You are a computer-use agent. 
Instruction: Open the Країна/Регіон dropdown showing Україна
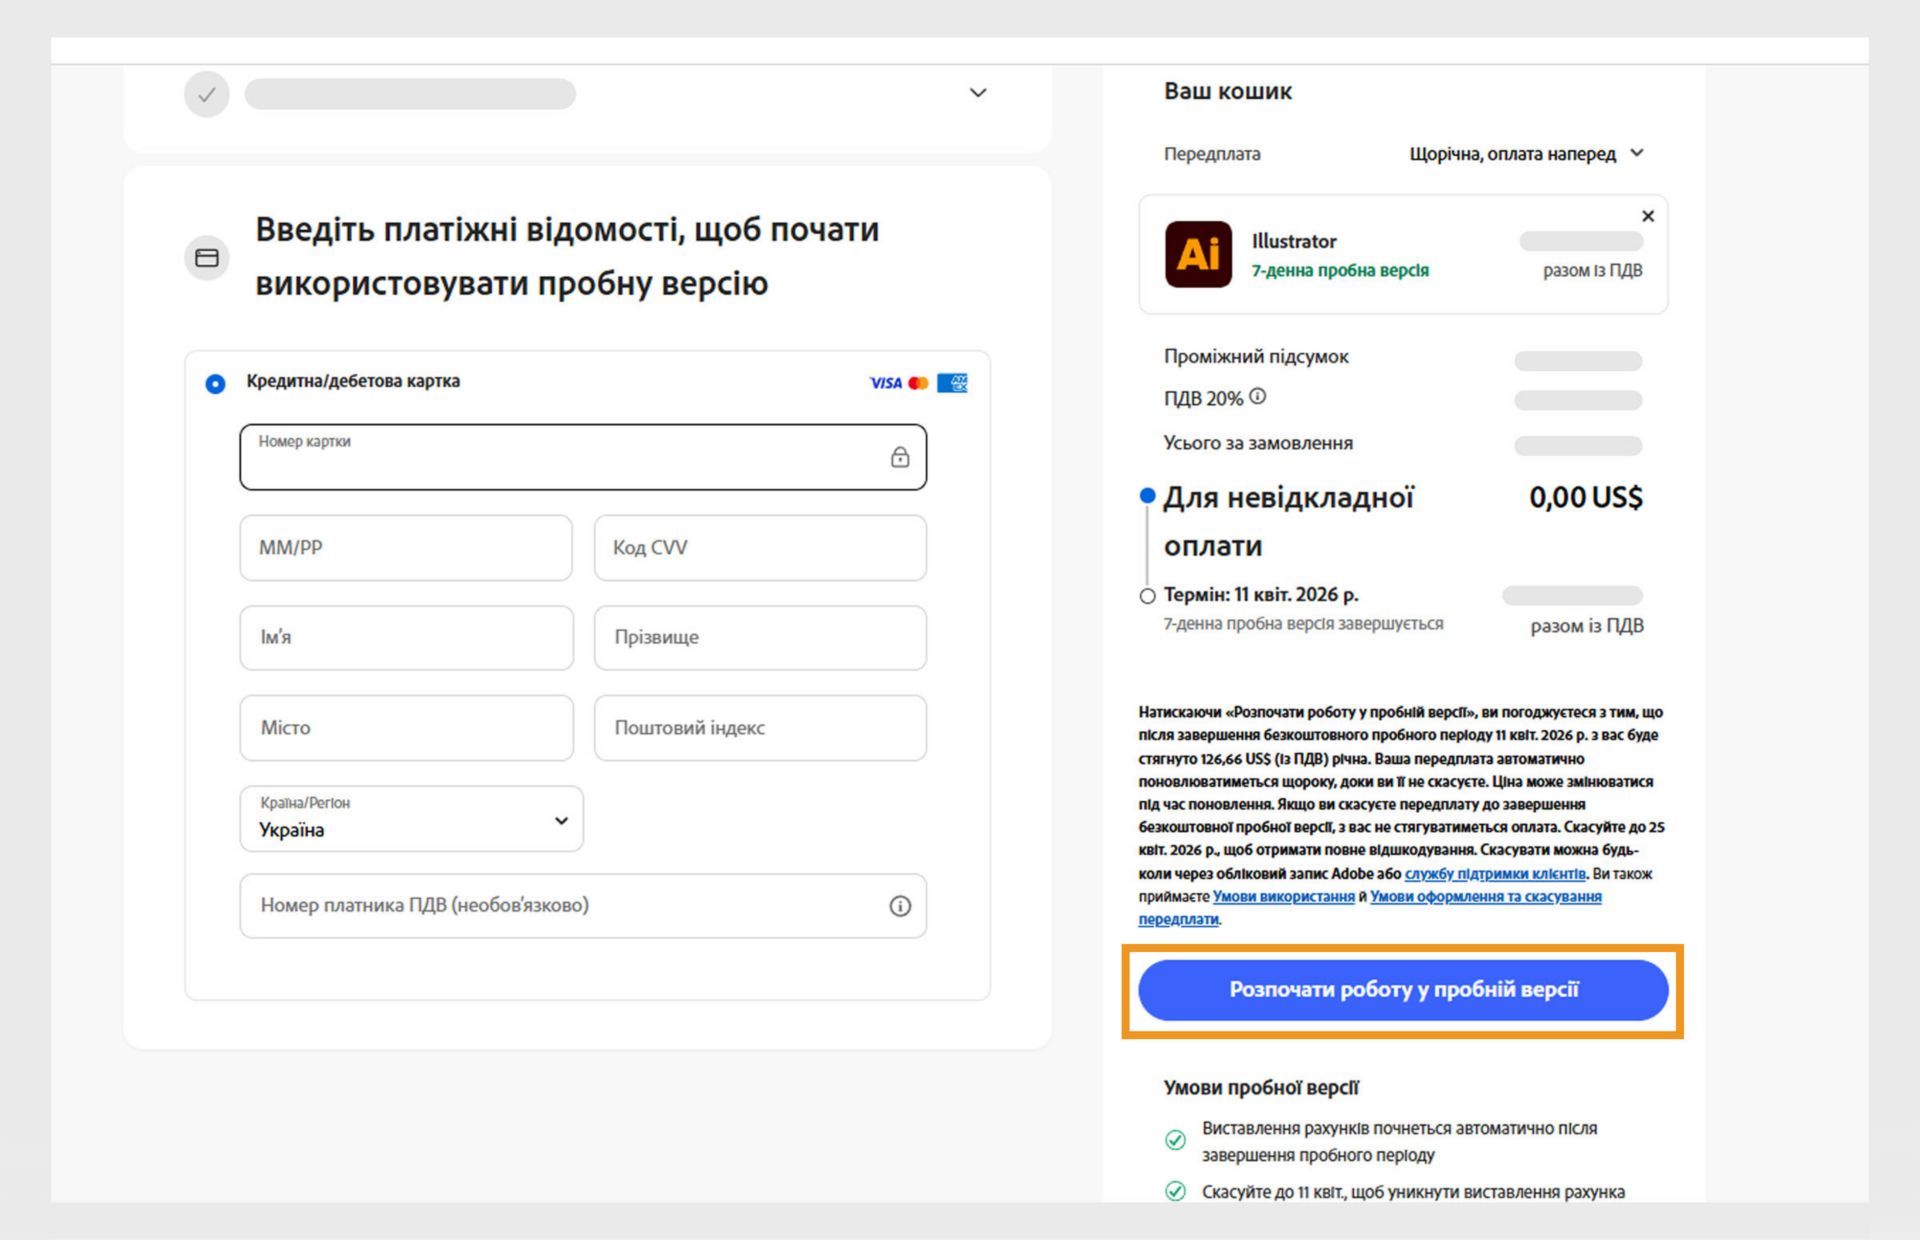point(411,819)
